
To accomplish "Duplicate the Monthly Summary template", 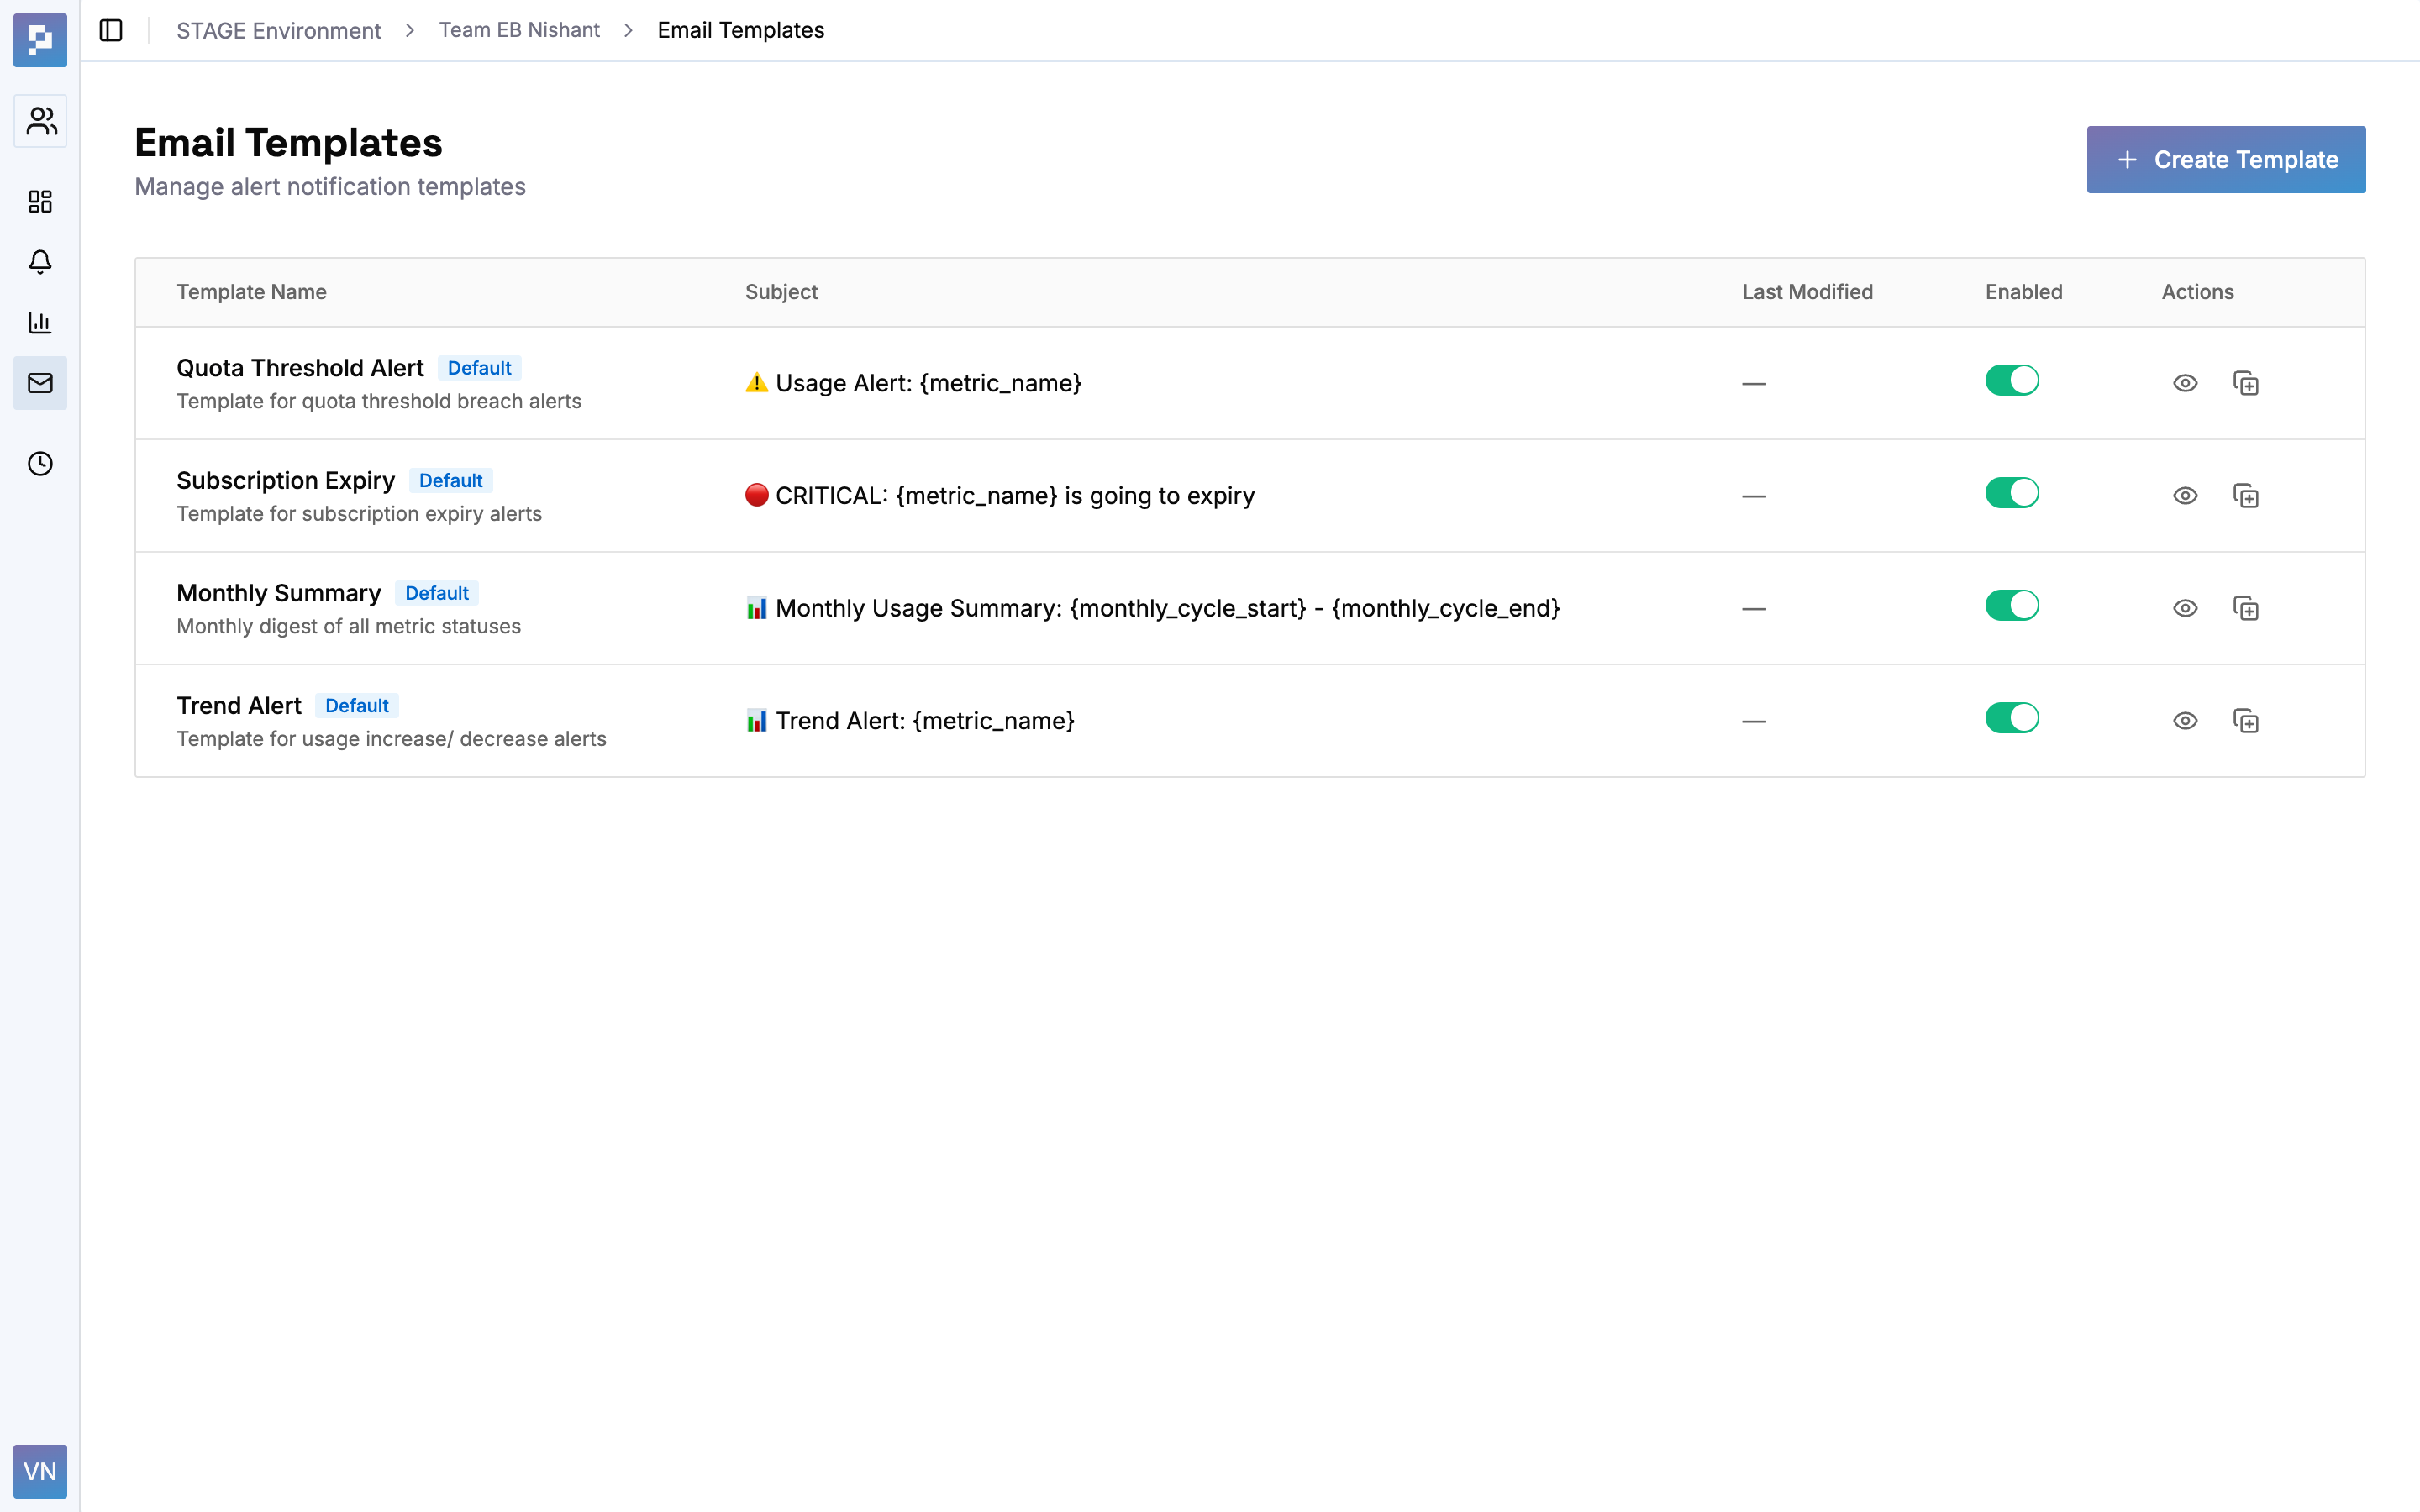I will (x=2246, y=608).
